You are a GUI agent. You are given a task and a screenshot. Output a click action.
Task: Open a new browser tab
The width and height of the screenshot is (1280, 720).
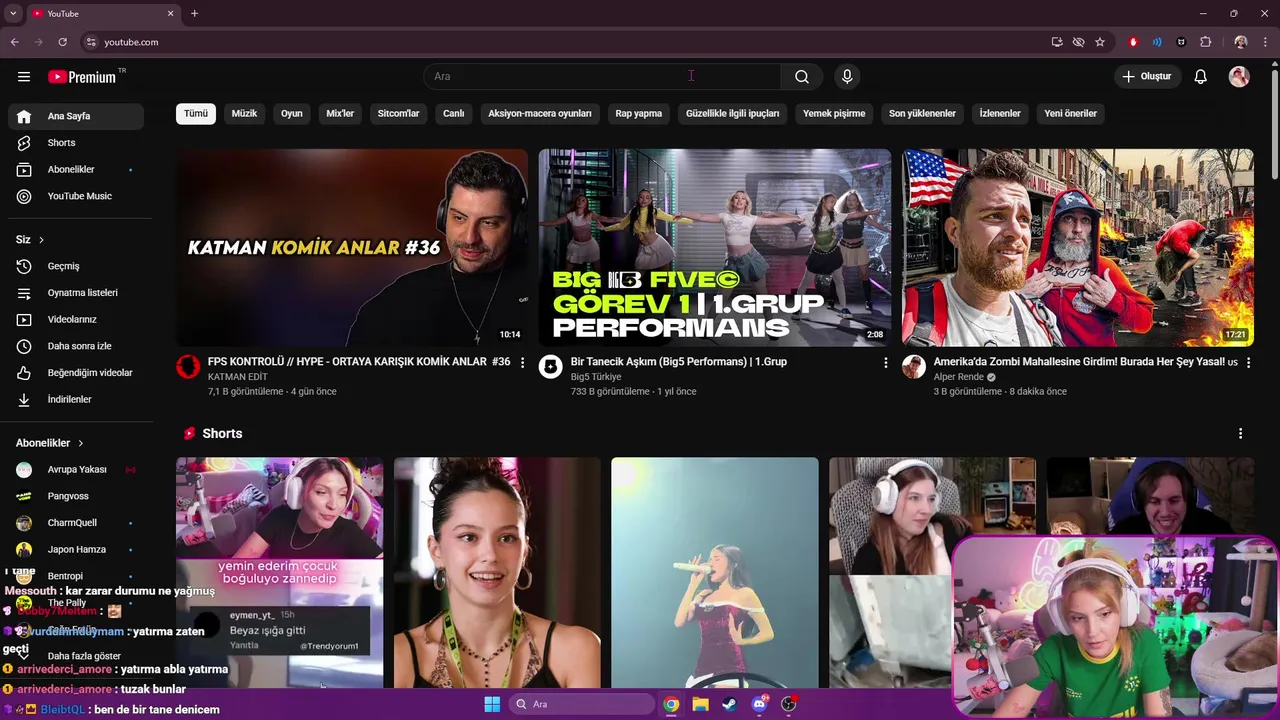tap(194, 13)
